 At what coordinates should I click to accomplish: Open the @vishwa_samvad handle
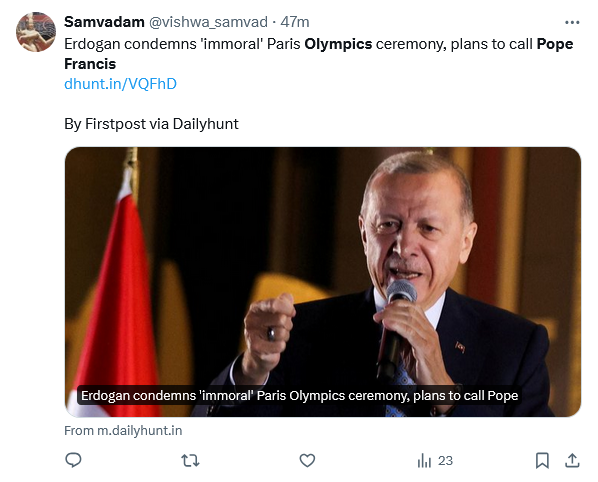tap(208, 22)
